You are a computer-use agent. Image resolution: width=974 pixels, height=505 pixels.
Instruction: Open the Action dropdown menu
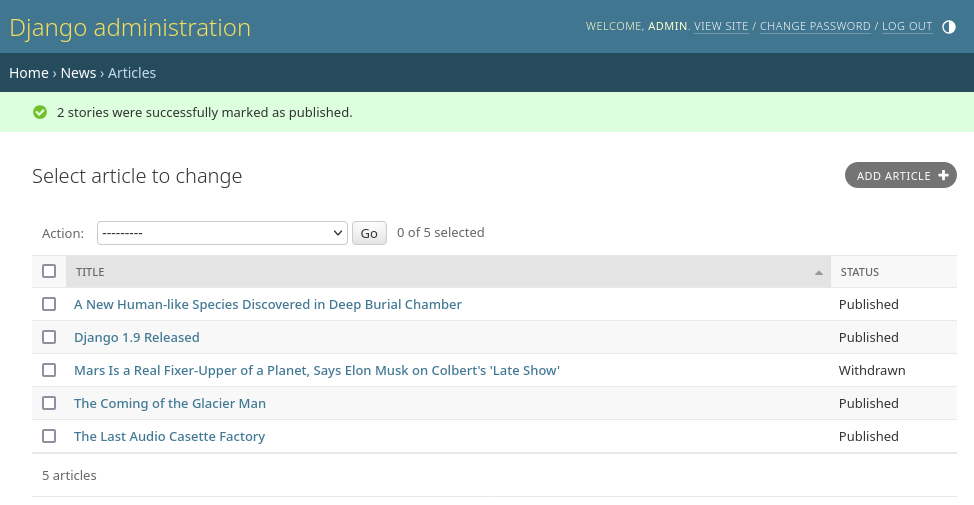(222, 233)
